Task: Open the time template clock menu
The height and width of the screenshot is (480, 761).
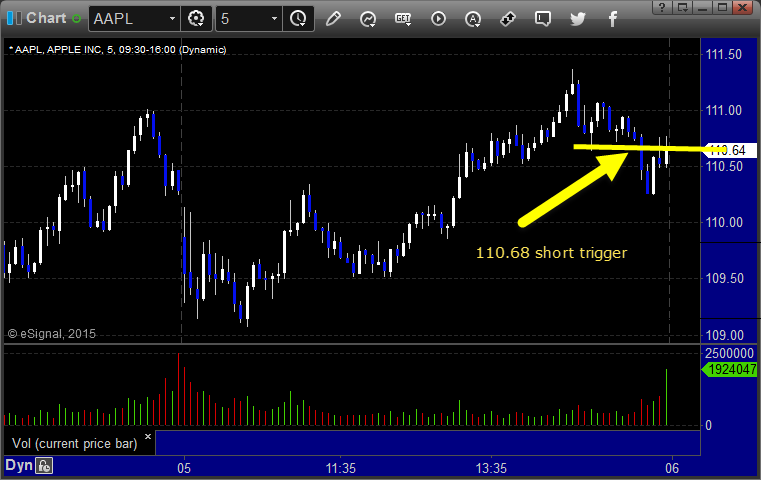Action: 298,19
